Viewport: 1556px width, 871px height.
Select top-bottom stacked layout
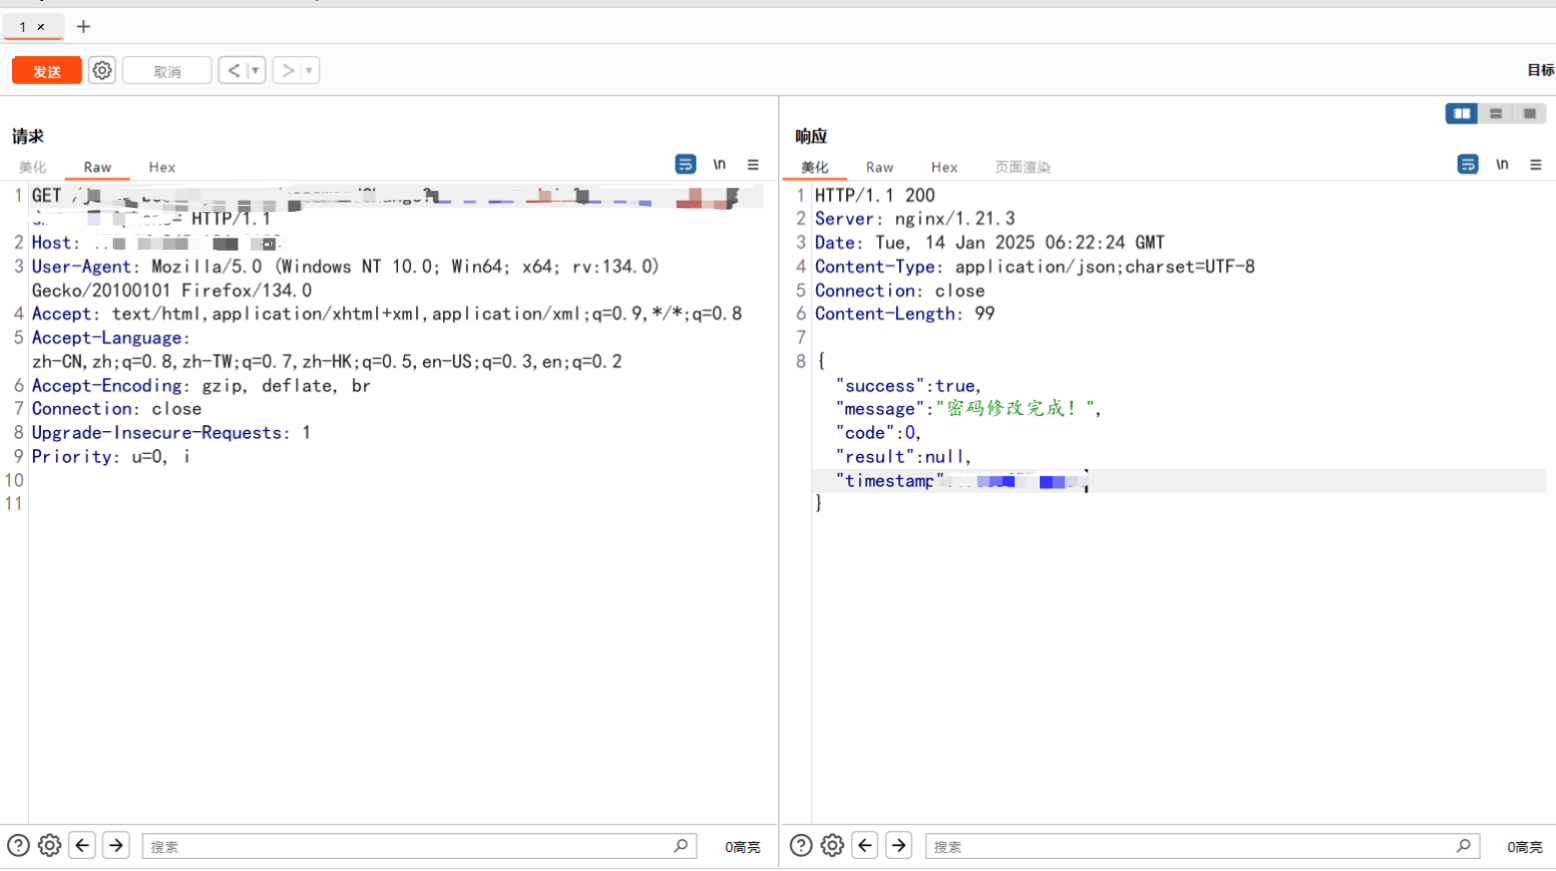(x=1496, y=113)
